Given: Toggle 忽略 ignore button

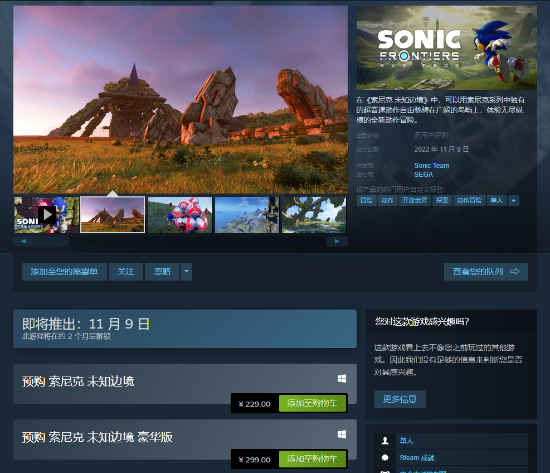Looking at the screenshot, I should click(x=162, y=272).
